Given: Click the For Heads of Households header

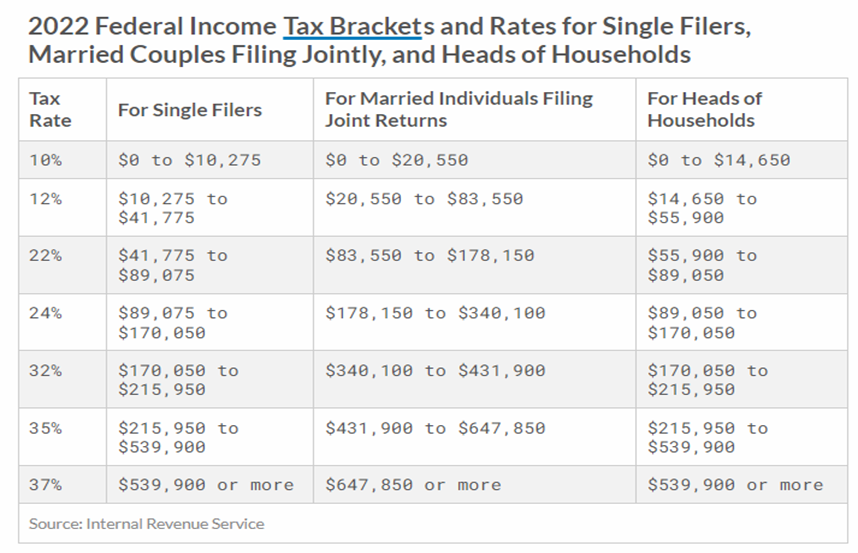Looking at the screenshot, I should (703, 109).
